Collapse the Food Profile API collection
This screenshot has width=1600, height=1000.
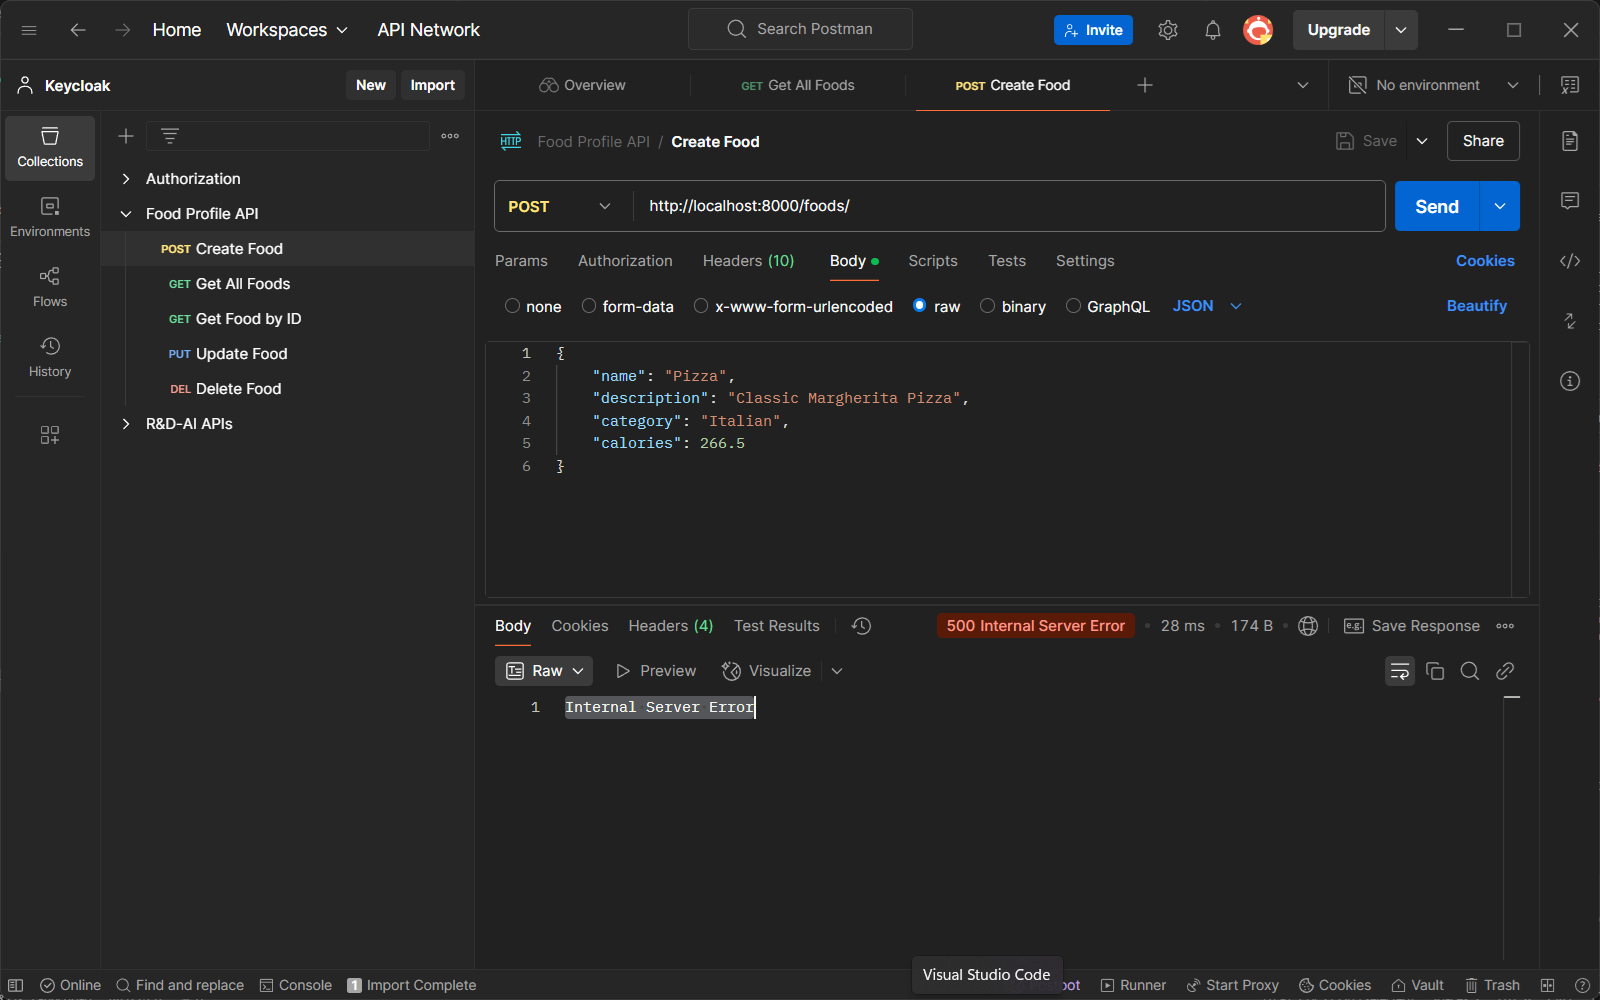(x=126, y=214)
